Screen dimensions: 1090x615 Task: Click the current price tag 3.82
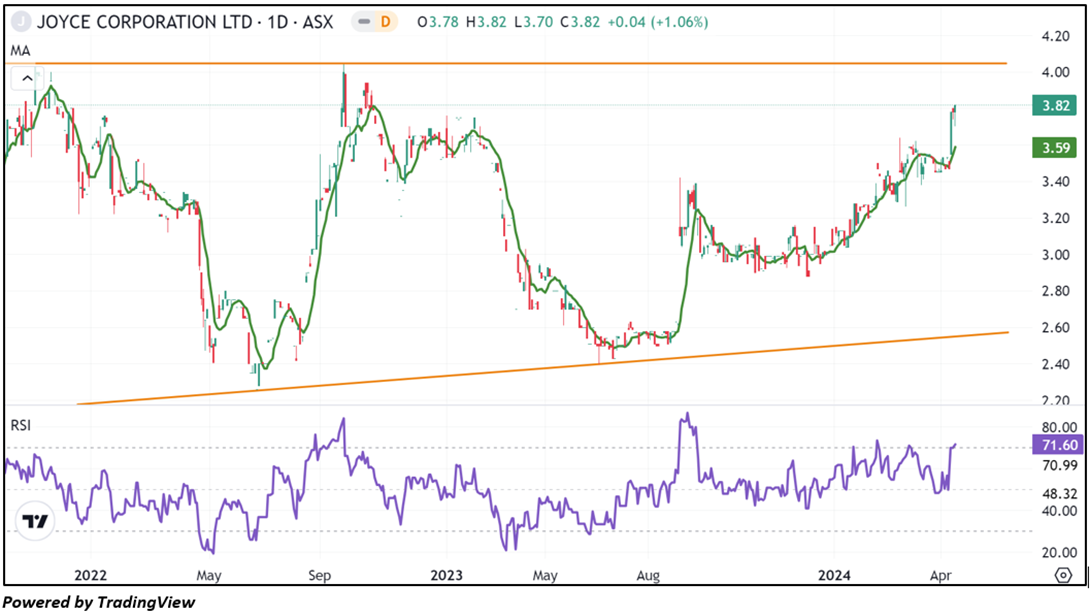tap(1055, 106)
